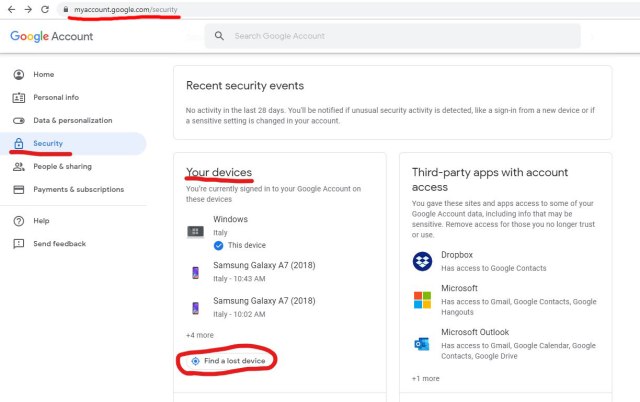Viewport: 640px width, 402px height.
Task: Reload the page with refresh icon
Action: click(45, 9)
